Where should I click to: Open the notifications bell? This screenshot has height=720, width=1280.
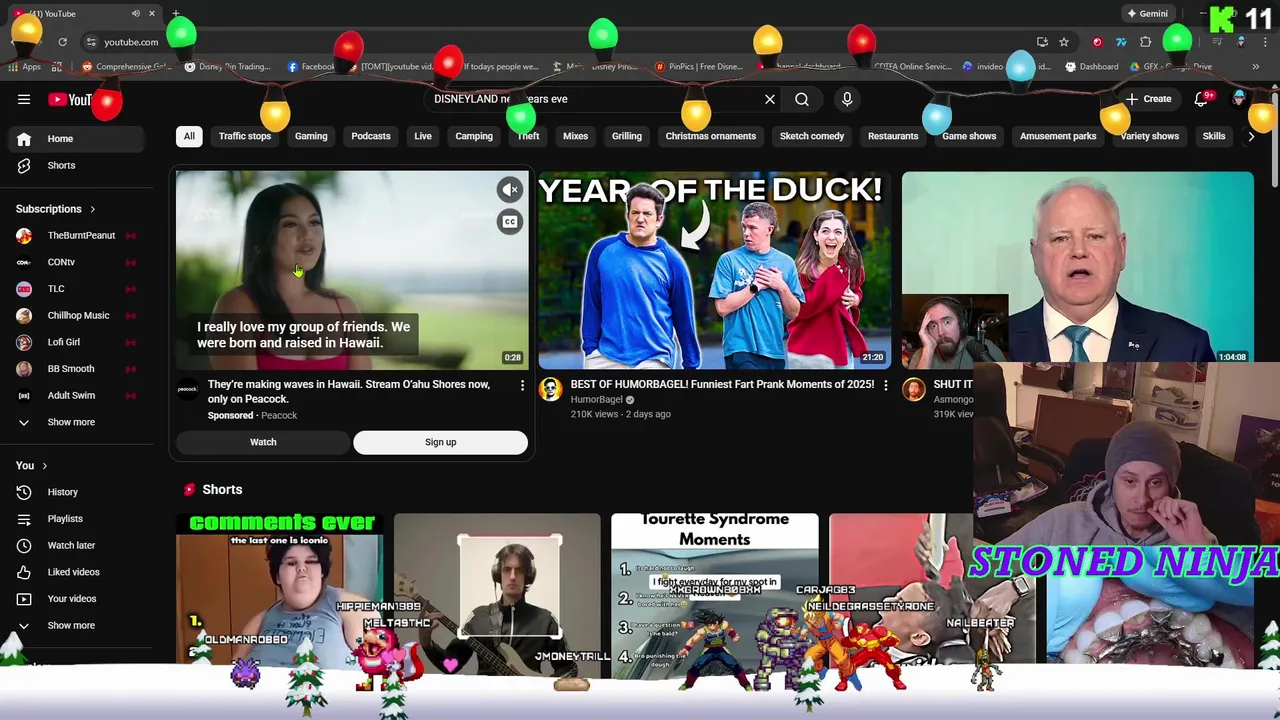point(1202,99)
